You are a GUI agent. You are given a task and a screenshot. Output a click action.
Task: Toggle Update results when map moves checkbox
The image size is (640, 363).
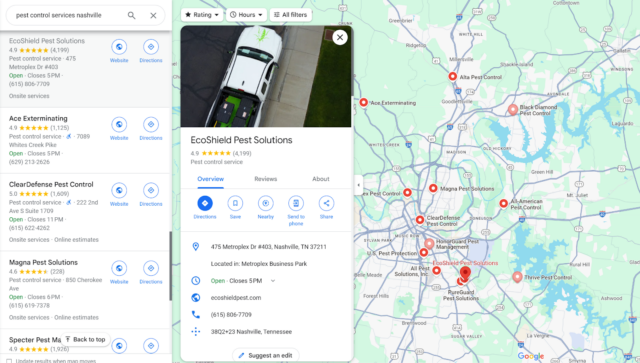tap(9, 361)
